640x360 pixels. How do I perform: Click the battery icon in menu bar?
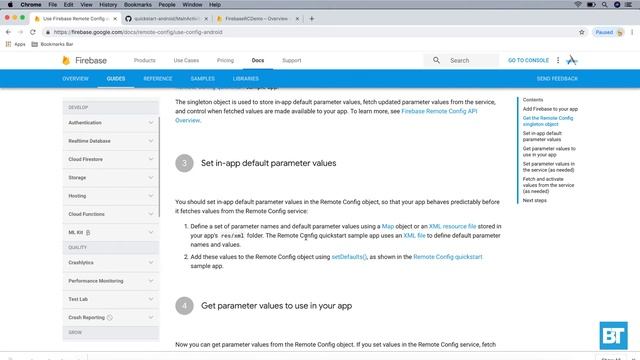591,4
